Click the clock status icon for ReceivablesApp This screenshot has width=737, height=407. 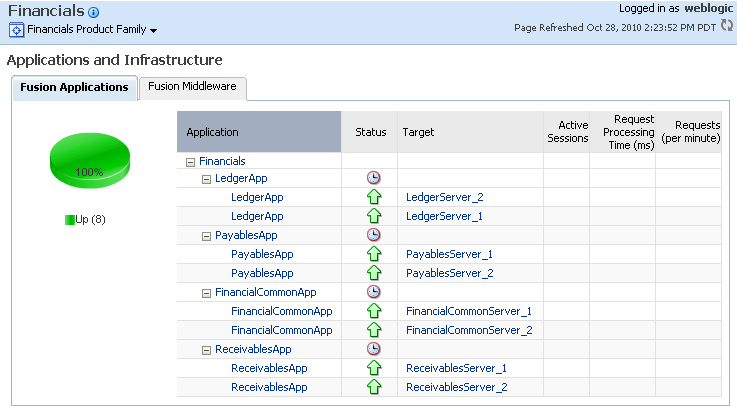pos(374,349)
